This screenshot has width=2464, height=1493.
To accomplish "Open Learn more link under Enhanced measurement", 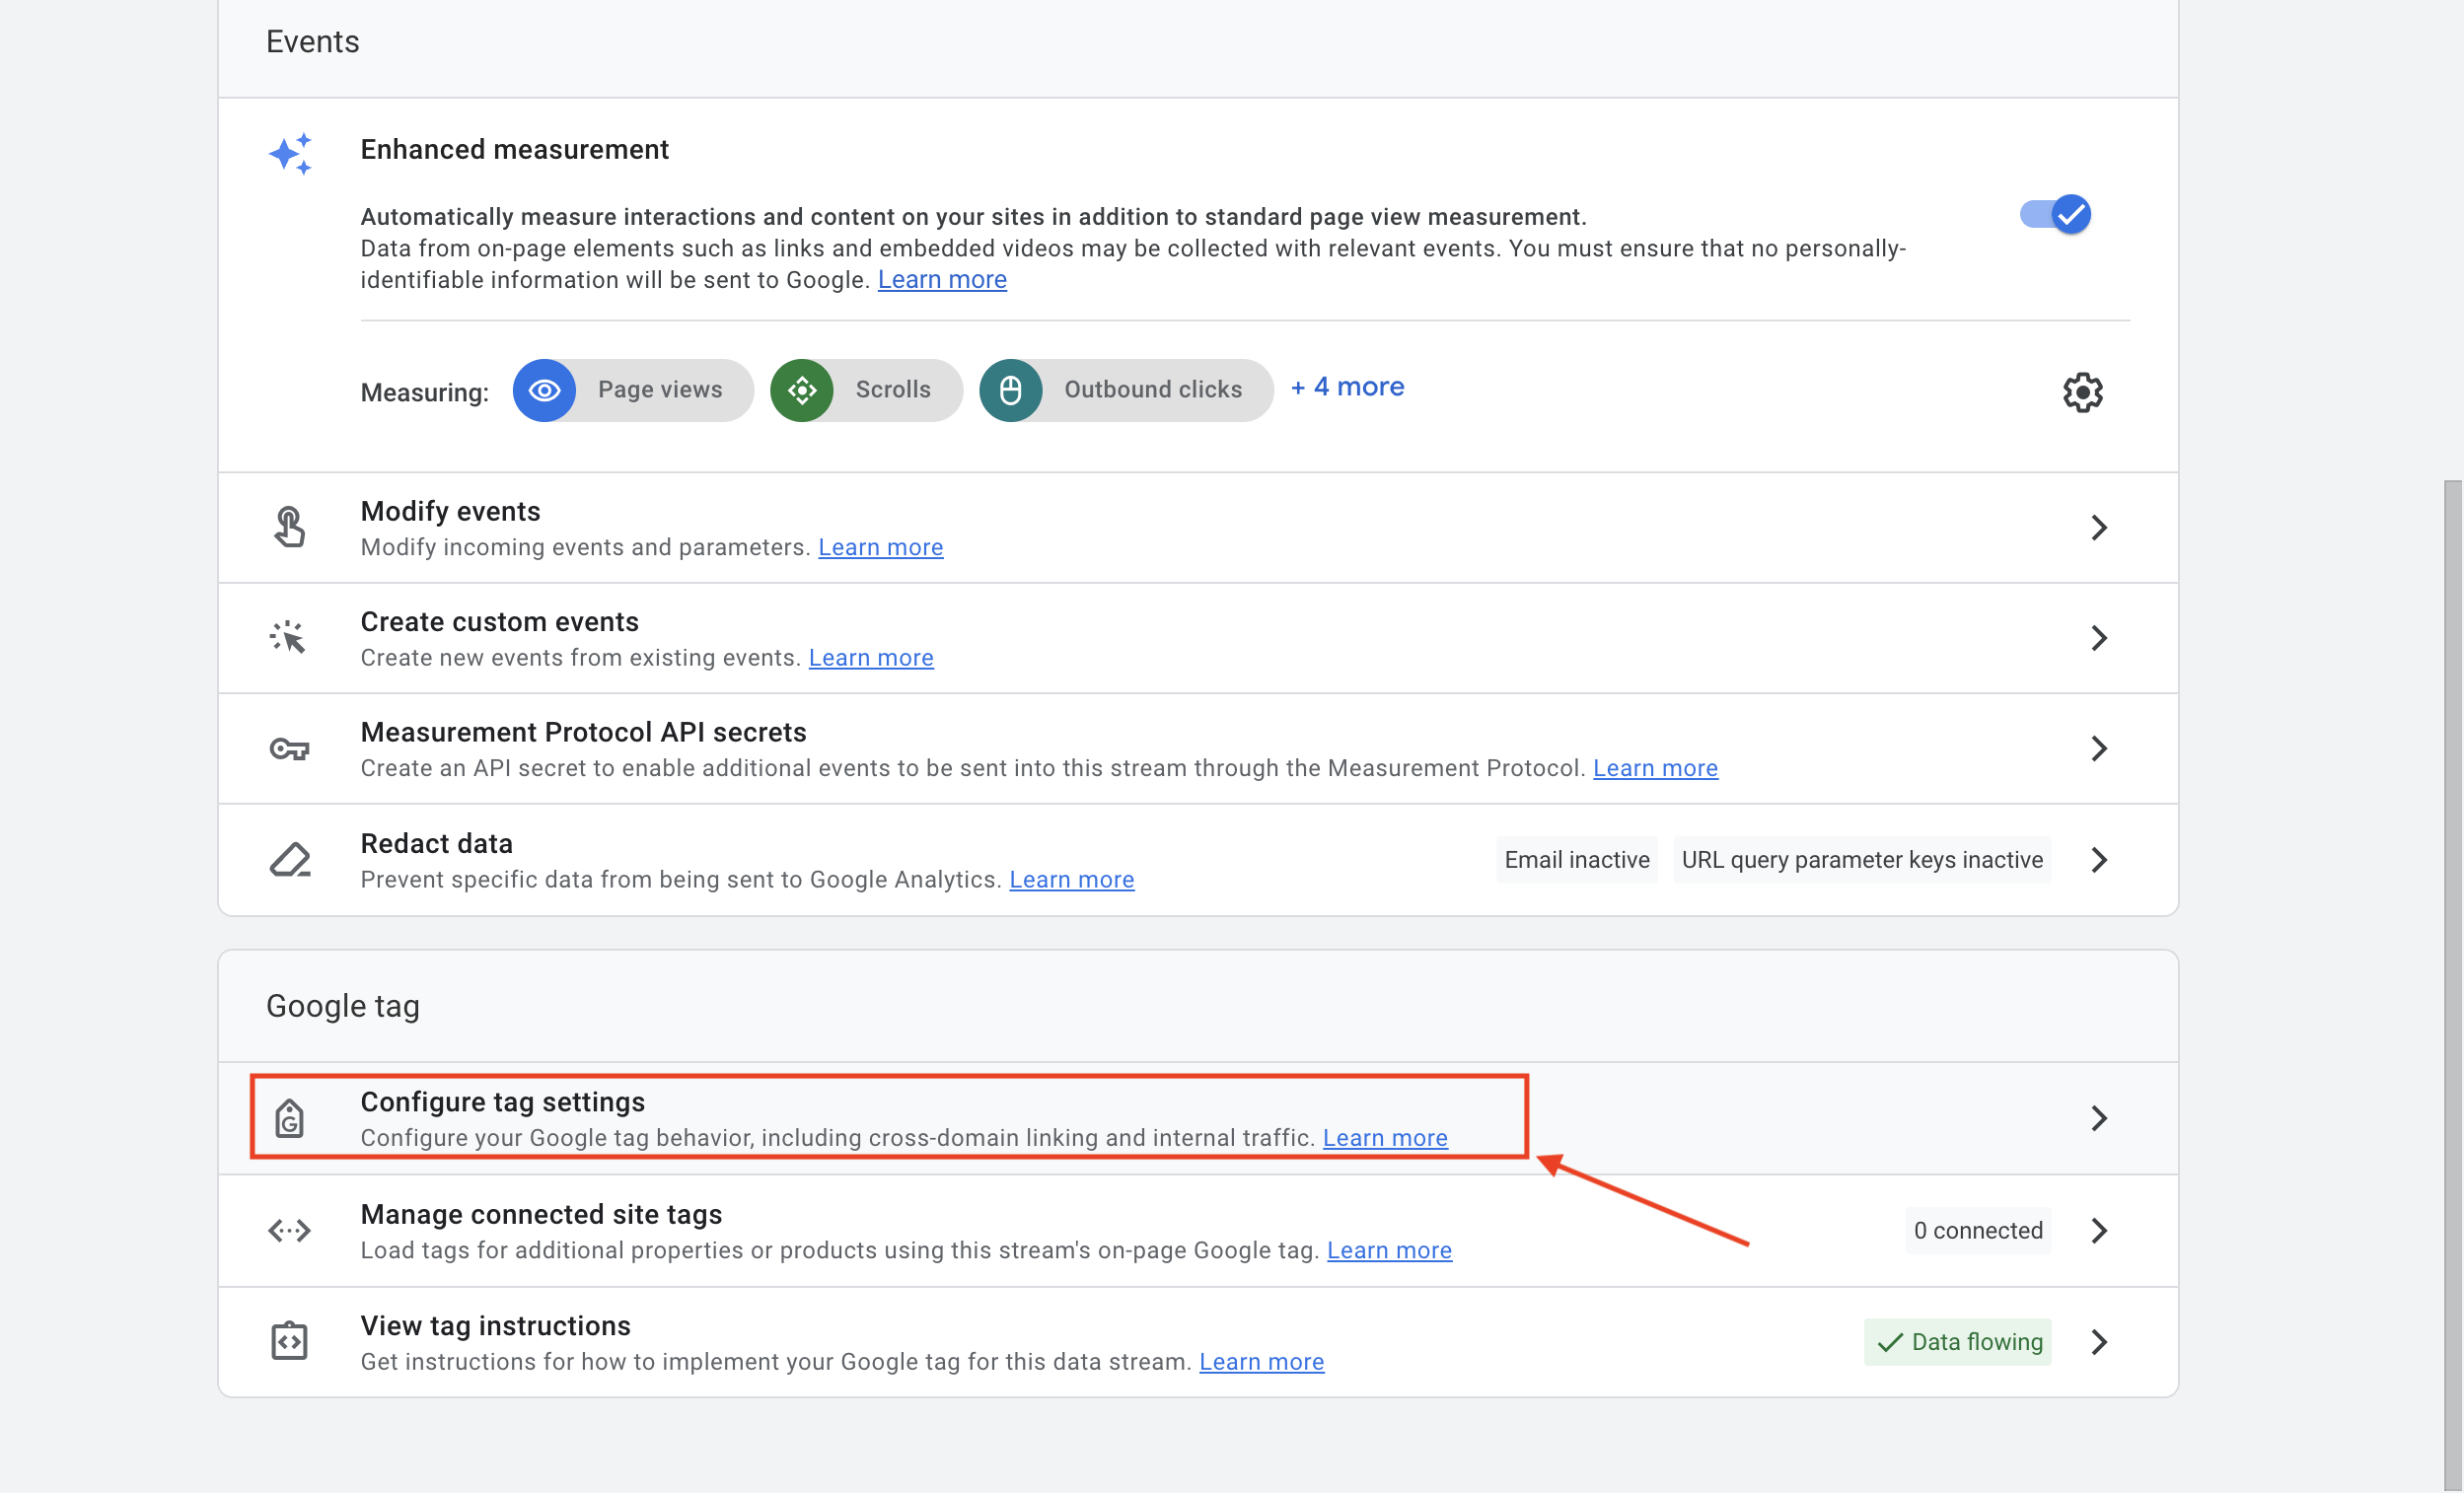I will pos(942,280).
